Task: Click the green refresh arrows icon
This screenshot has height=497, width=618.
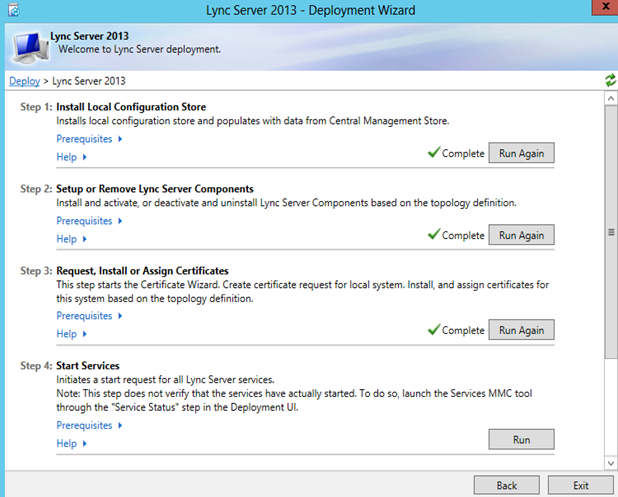Action: 611,80
